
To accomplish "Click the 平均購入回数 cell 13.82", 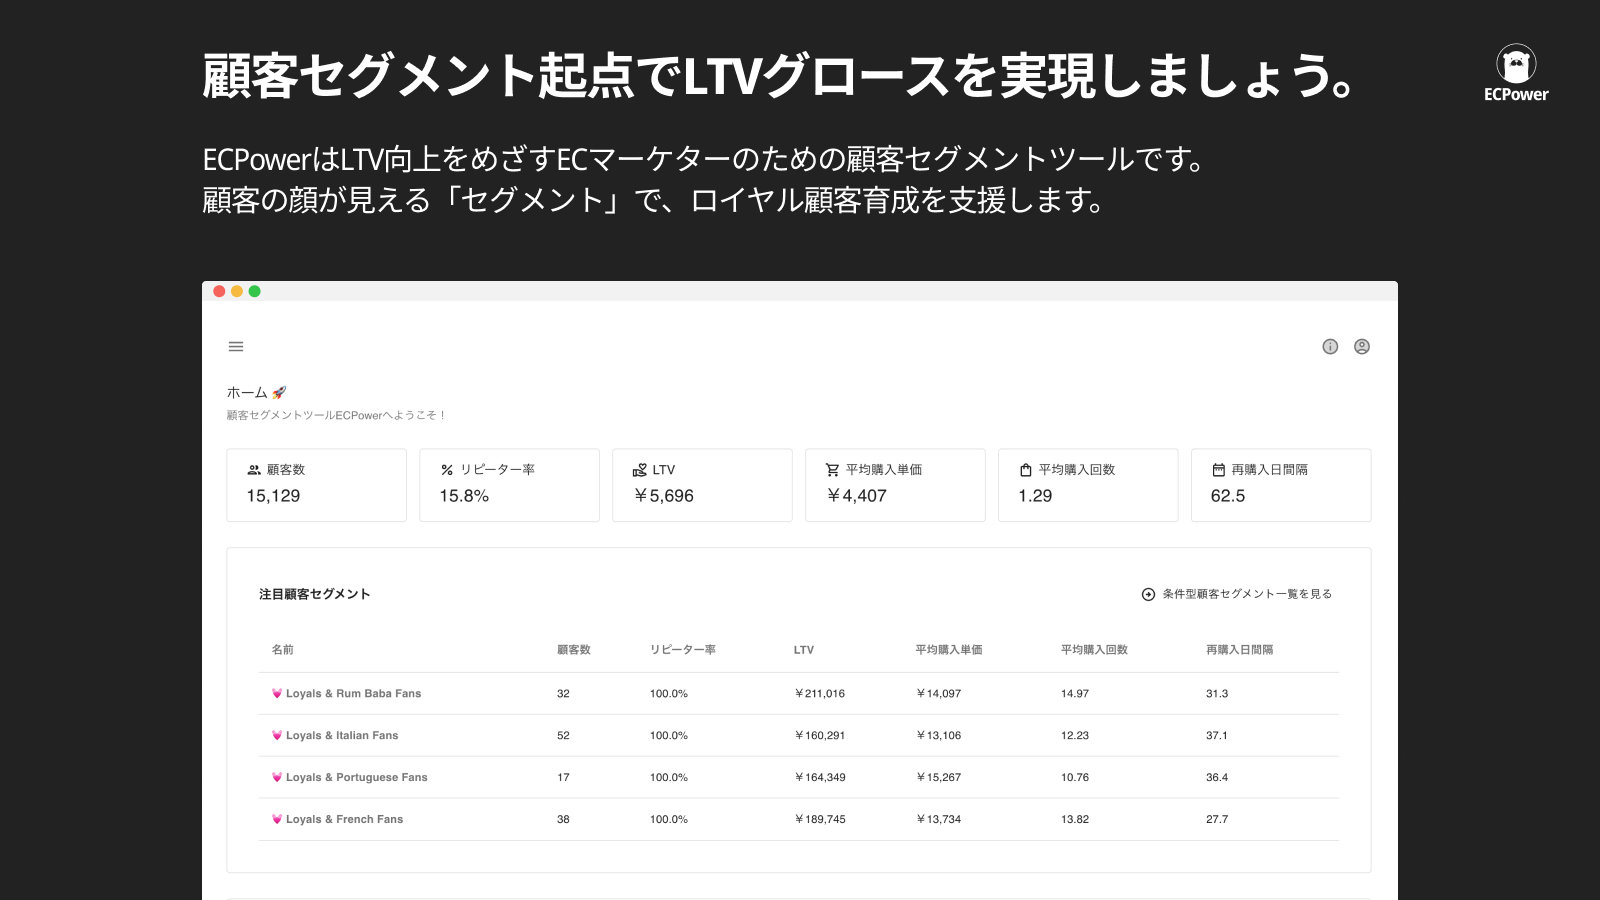I will 1075,819.
